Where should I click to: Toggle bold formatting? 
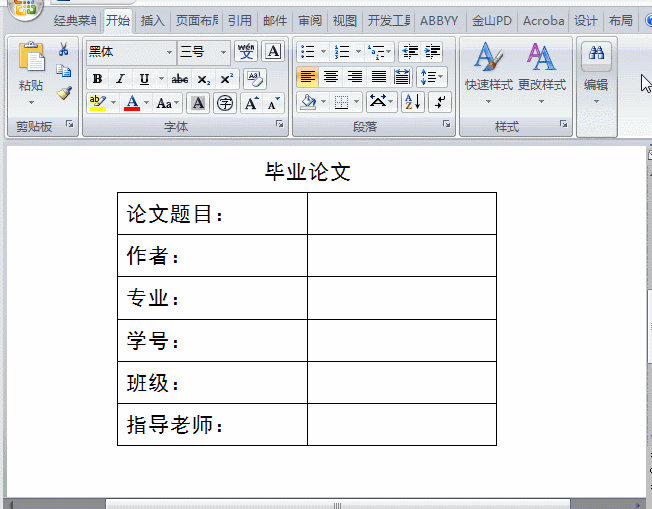98,79
